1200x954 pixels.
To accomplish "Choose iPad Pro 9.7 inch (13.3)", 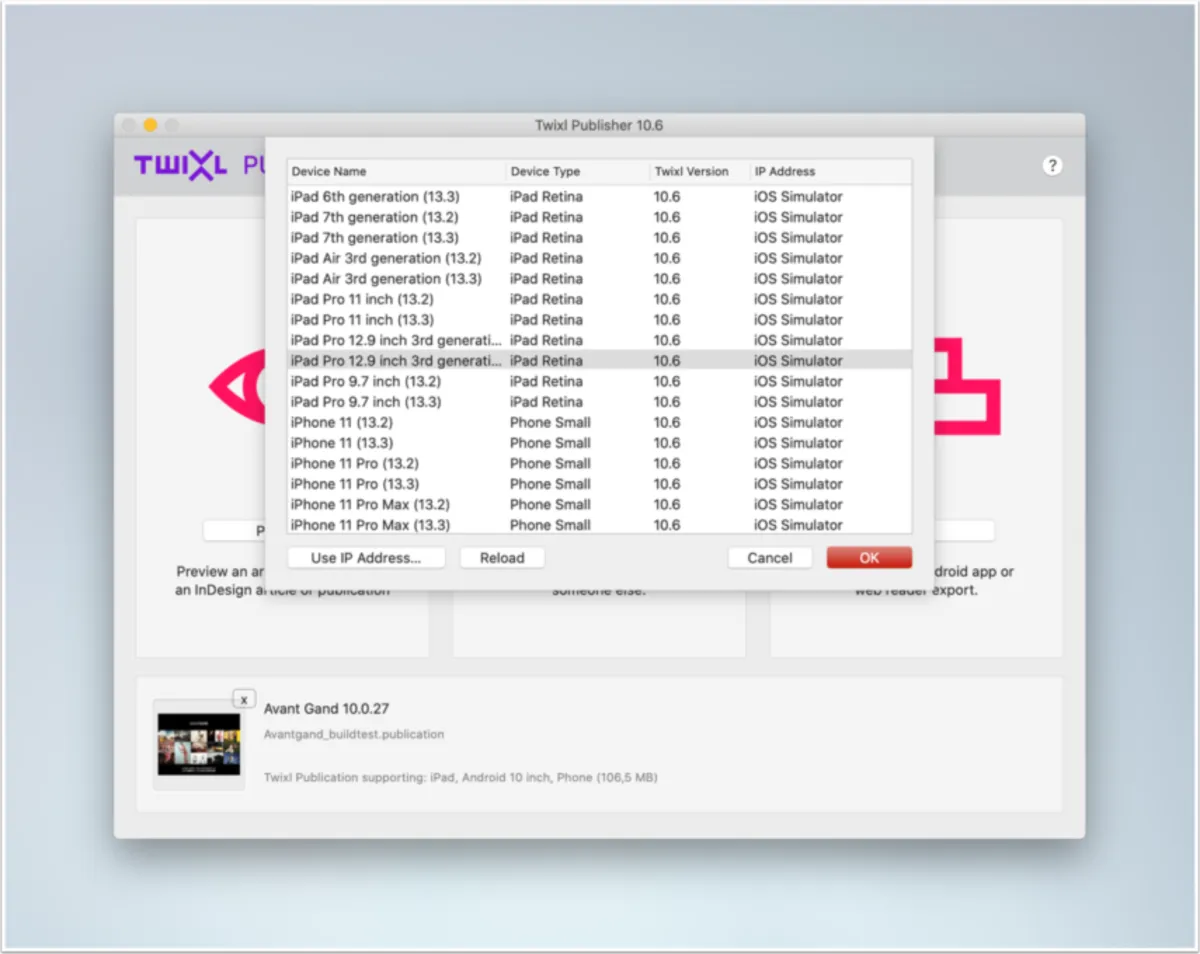I will [599, 402].
